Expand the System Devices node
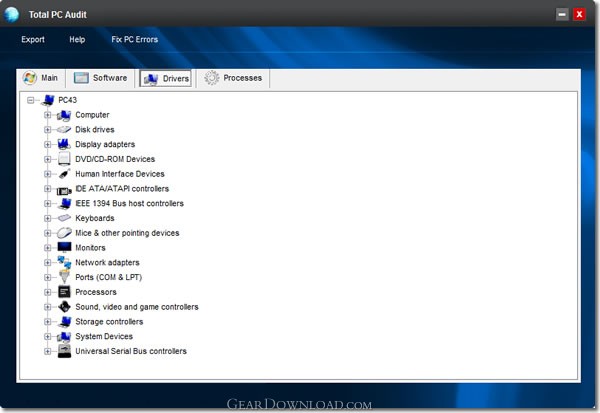 pyautogui.click(x=47, y=336)
